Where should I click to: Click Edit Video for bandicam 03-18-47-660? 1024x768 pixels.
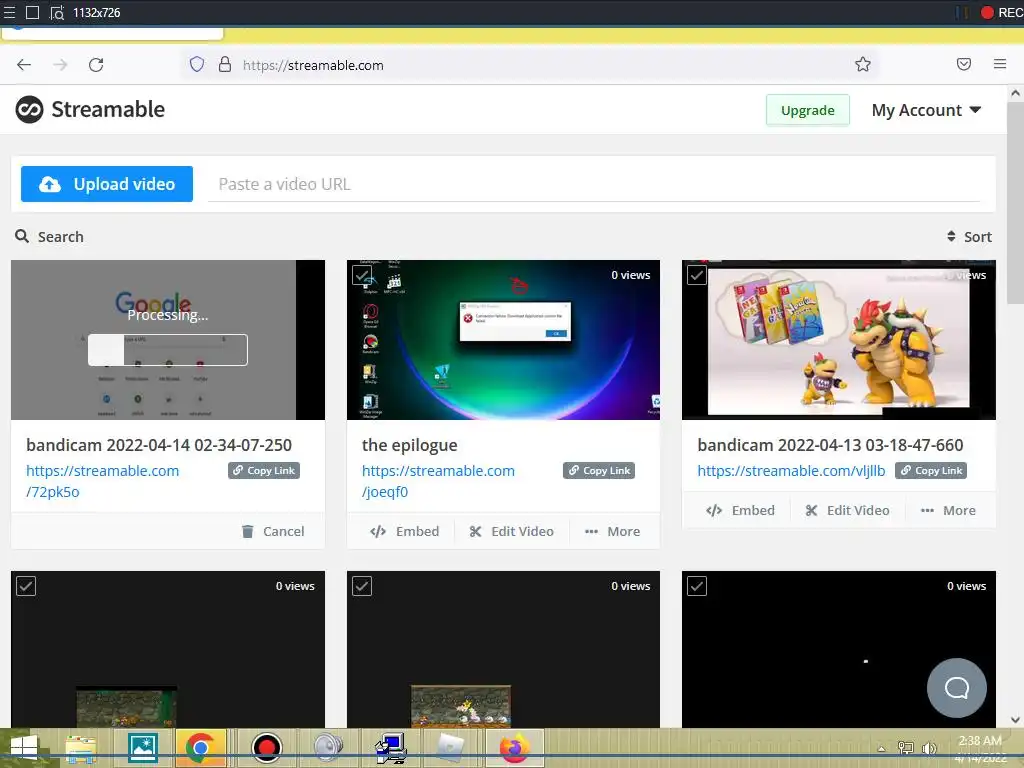coord(847,511)
